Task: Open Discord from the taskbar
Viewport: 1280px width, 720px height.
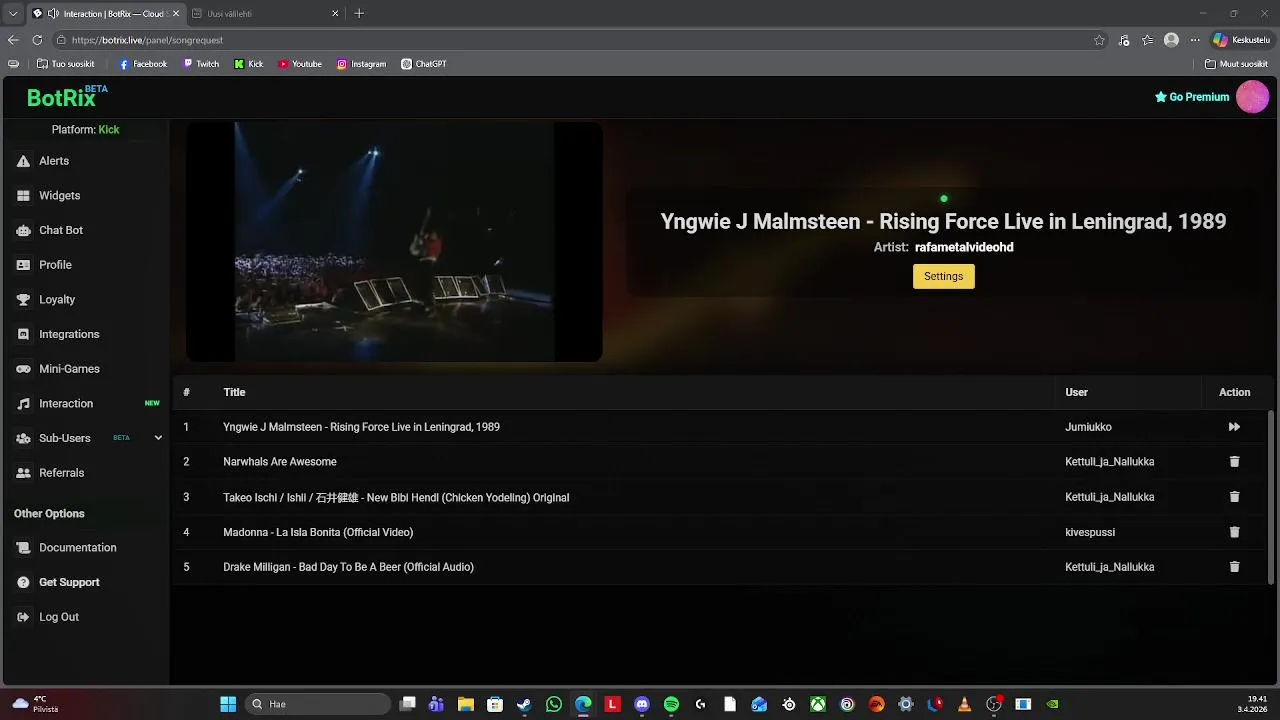Action: pos(642,704)
